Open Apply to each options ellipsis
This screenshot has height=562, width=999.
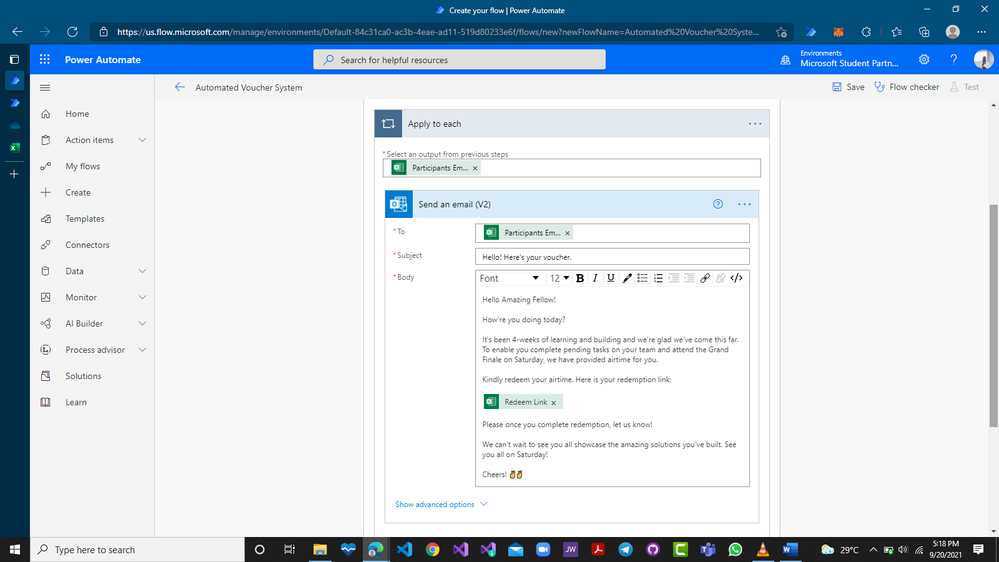[755, 124]
